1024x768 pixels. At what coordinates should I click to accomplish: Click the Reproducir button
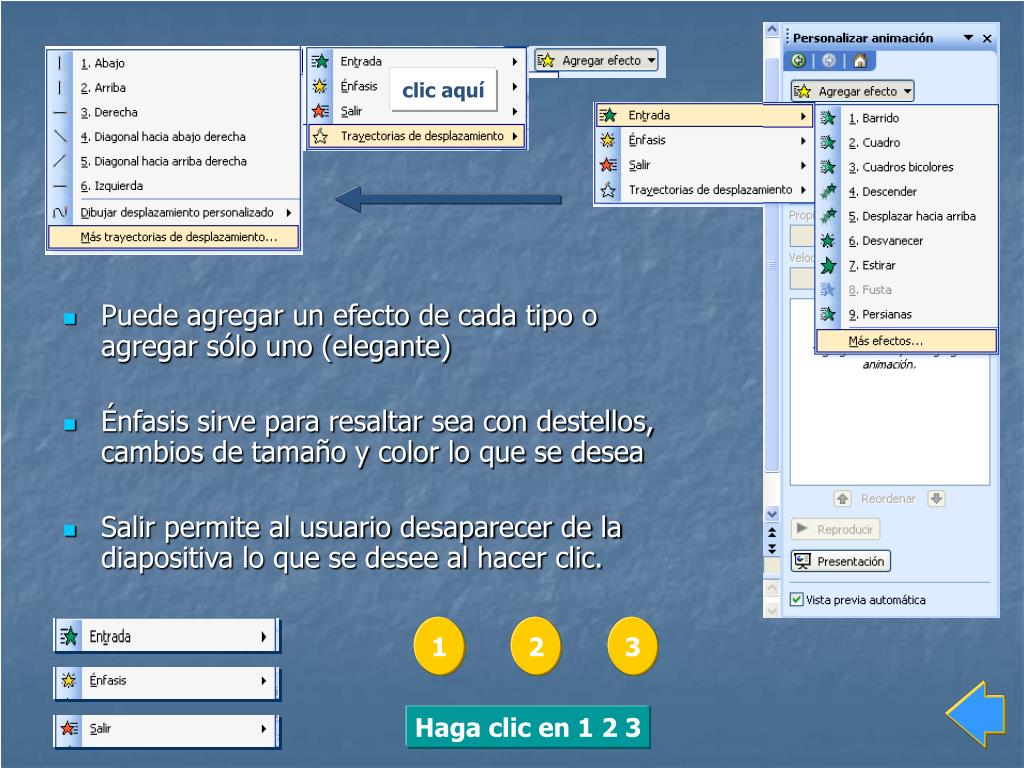835,529
